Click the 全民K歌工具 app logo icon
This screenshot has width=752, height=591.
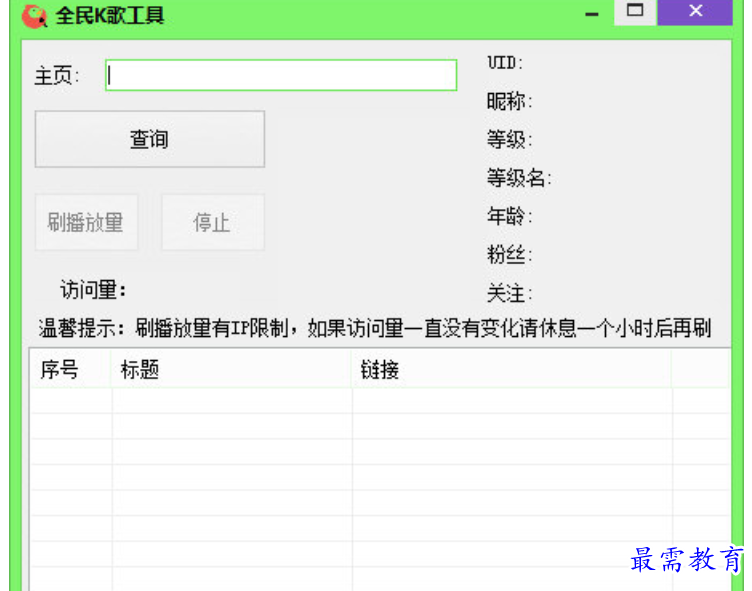point(35,16)
